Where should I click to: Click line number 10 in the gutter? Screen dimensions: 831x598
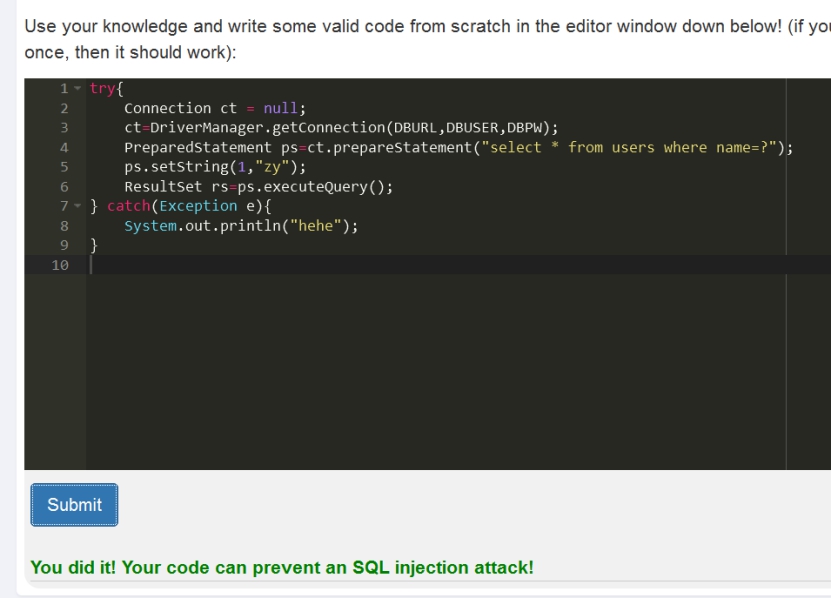pyautogui.click(x=60, y=265)
